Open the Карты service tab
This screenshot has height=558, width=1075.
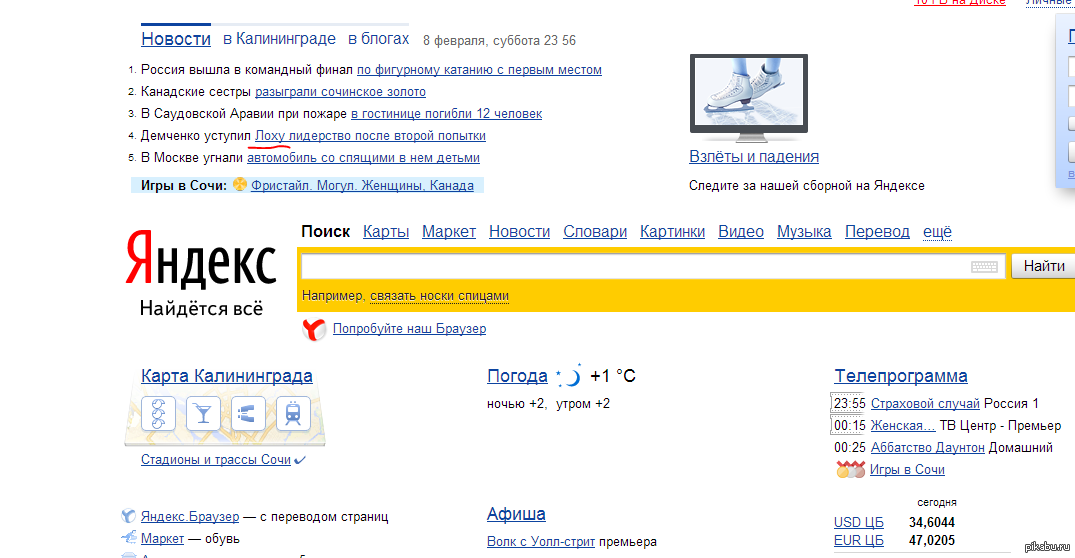coord(386,232)
